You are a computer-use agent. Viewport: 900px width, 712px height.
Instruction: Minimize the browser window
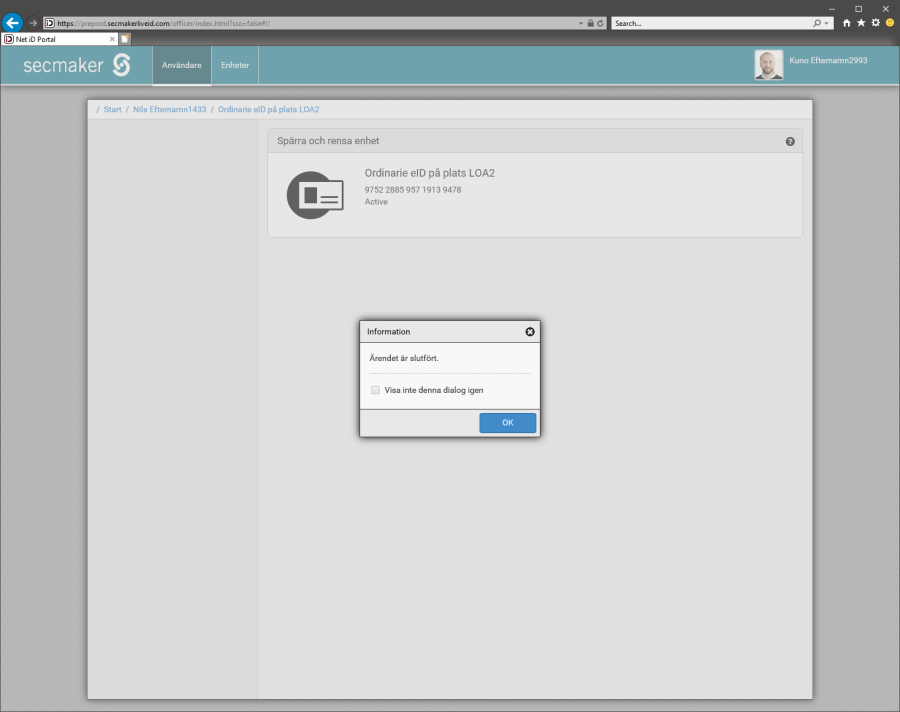pos(832,9)
